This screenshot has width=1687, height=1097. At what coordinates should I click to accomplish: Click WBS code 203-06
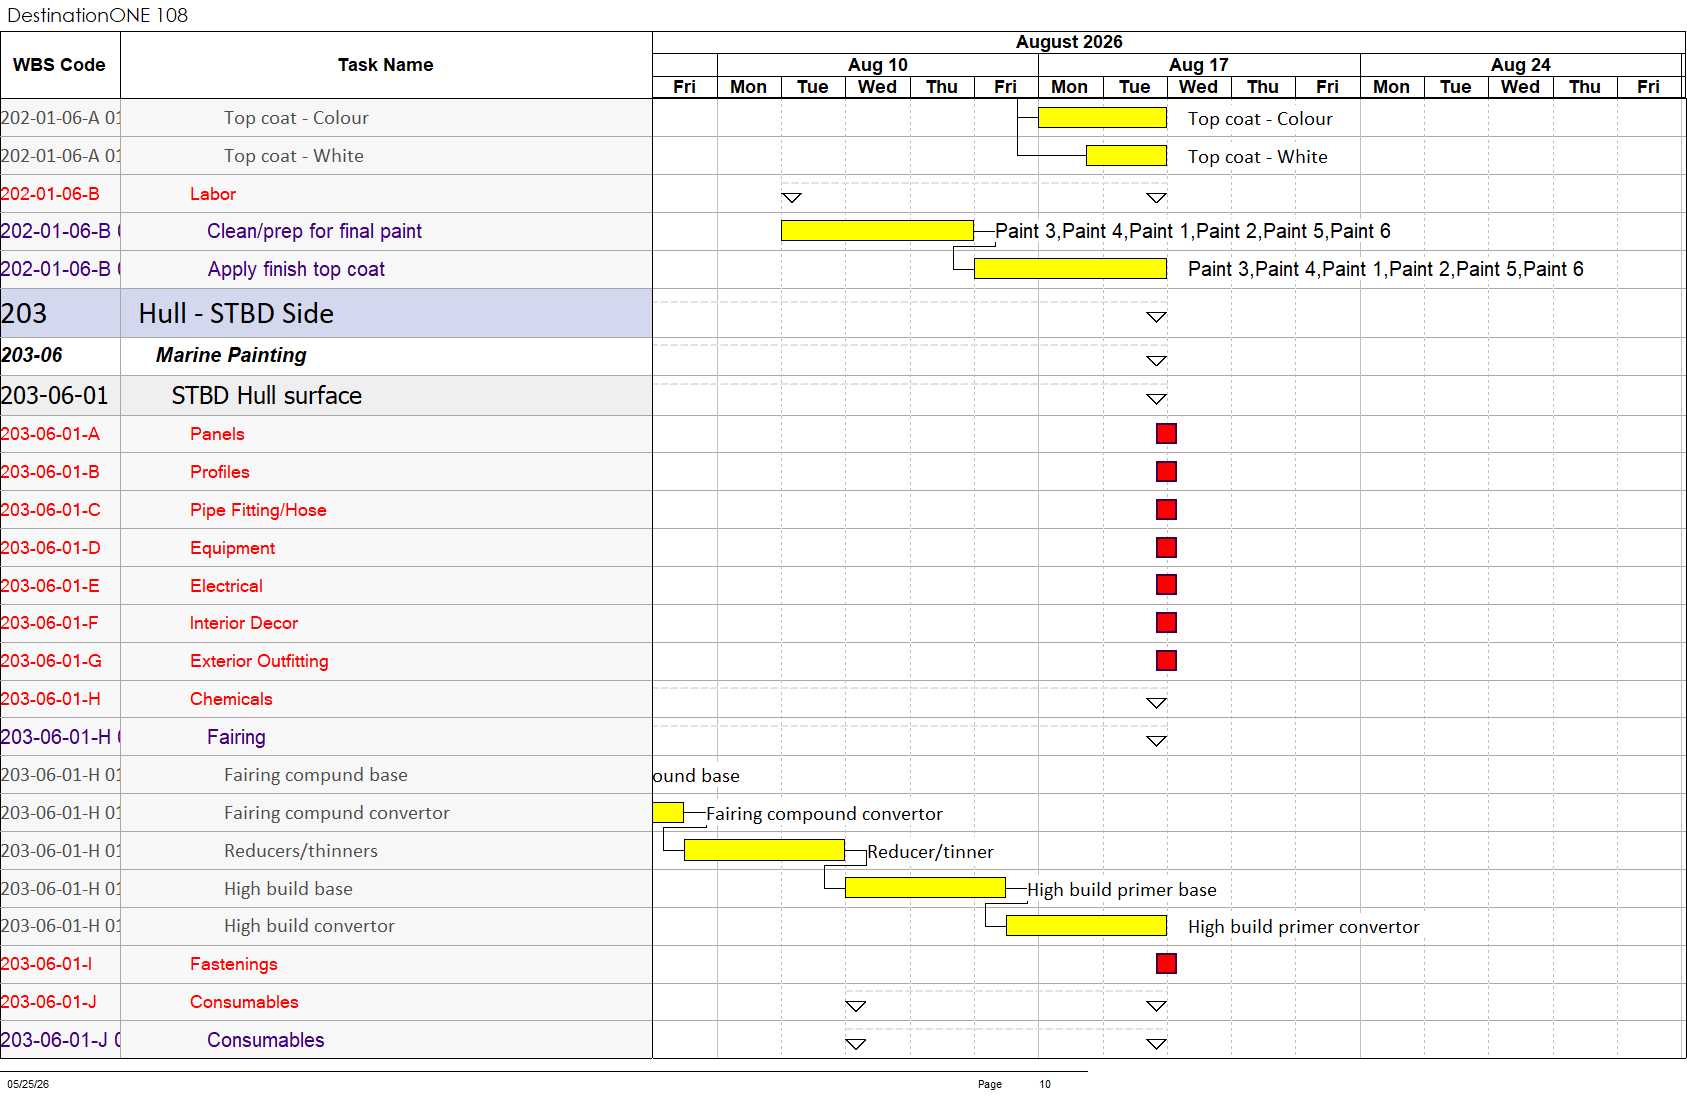32,355
